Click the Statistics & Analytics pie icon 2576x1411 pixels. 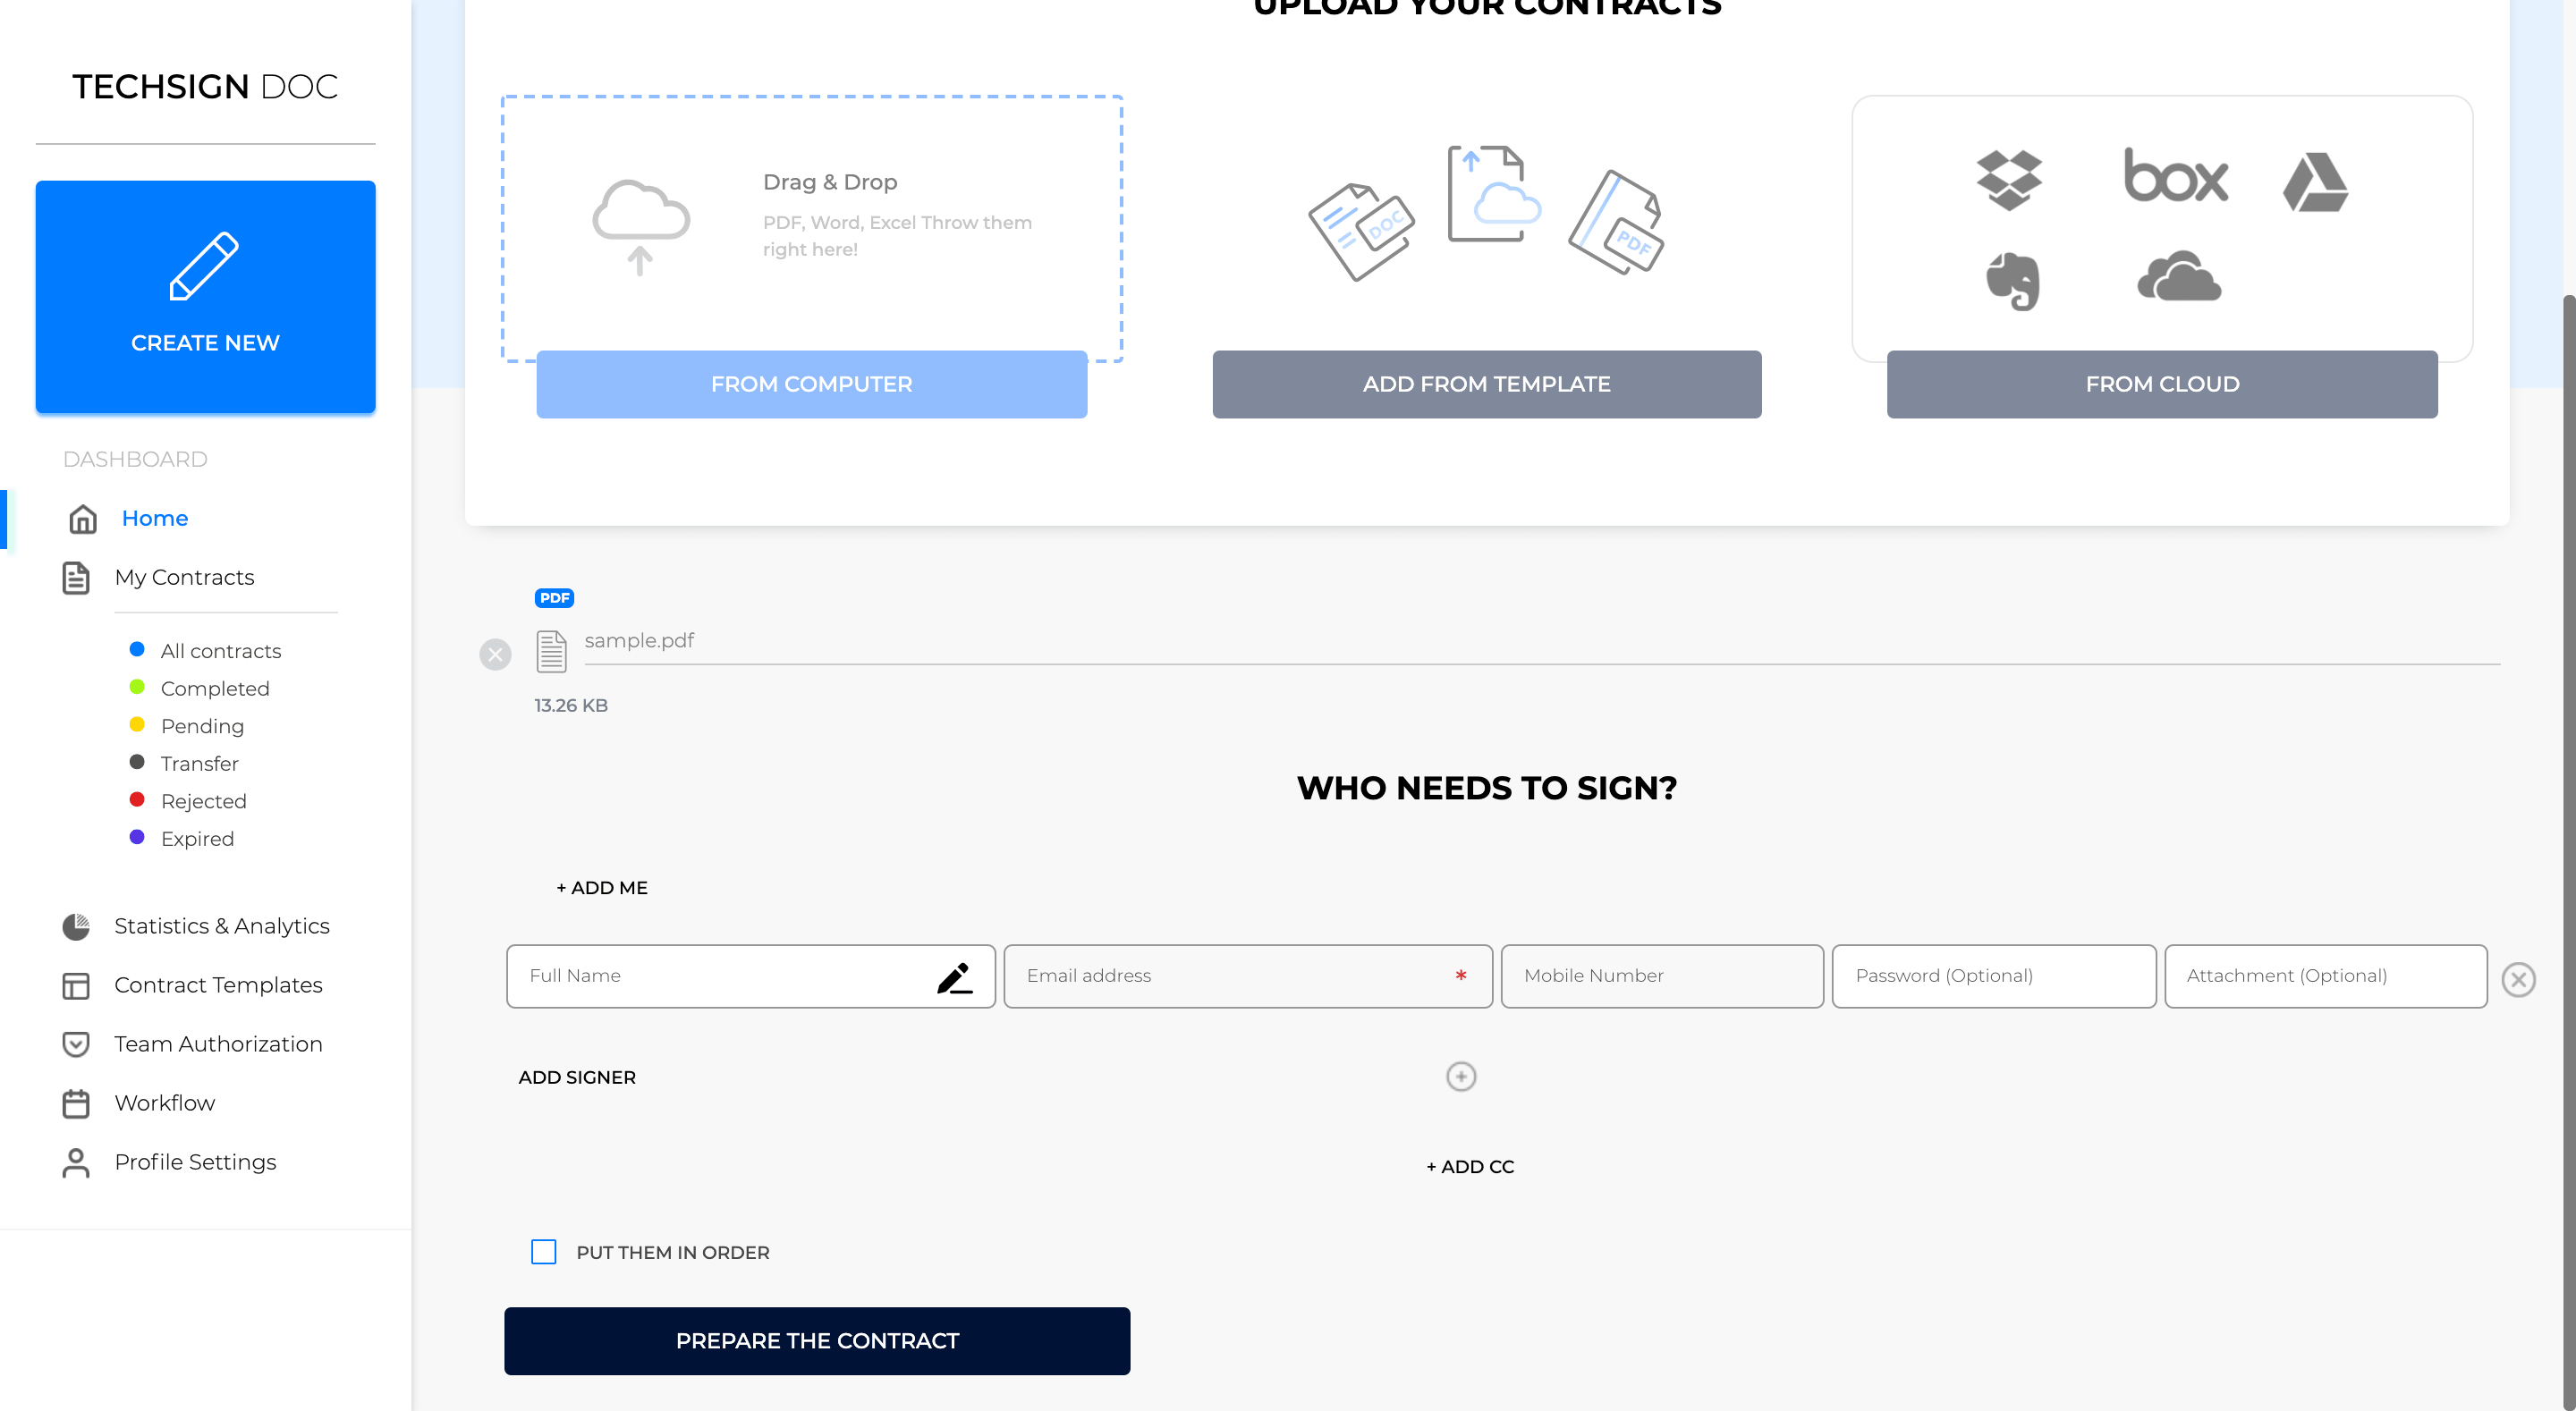click(76, 926)
